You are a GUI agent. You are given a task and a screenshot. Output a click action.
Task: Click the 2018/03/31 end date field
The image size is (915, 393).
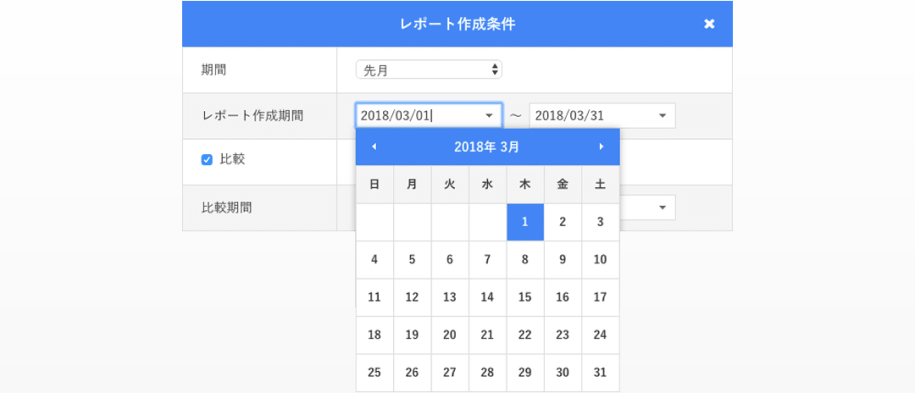(x=602, y=116)
